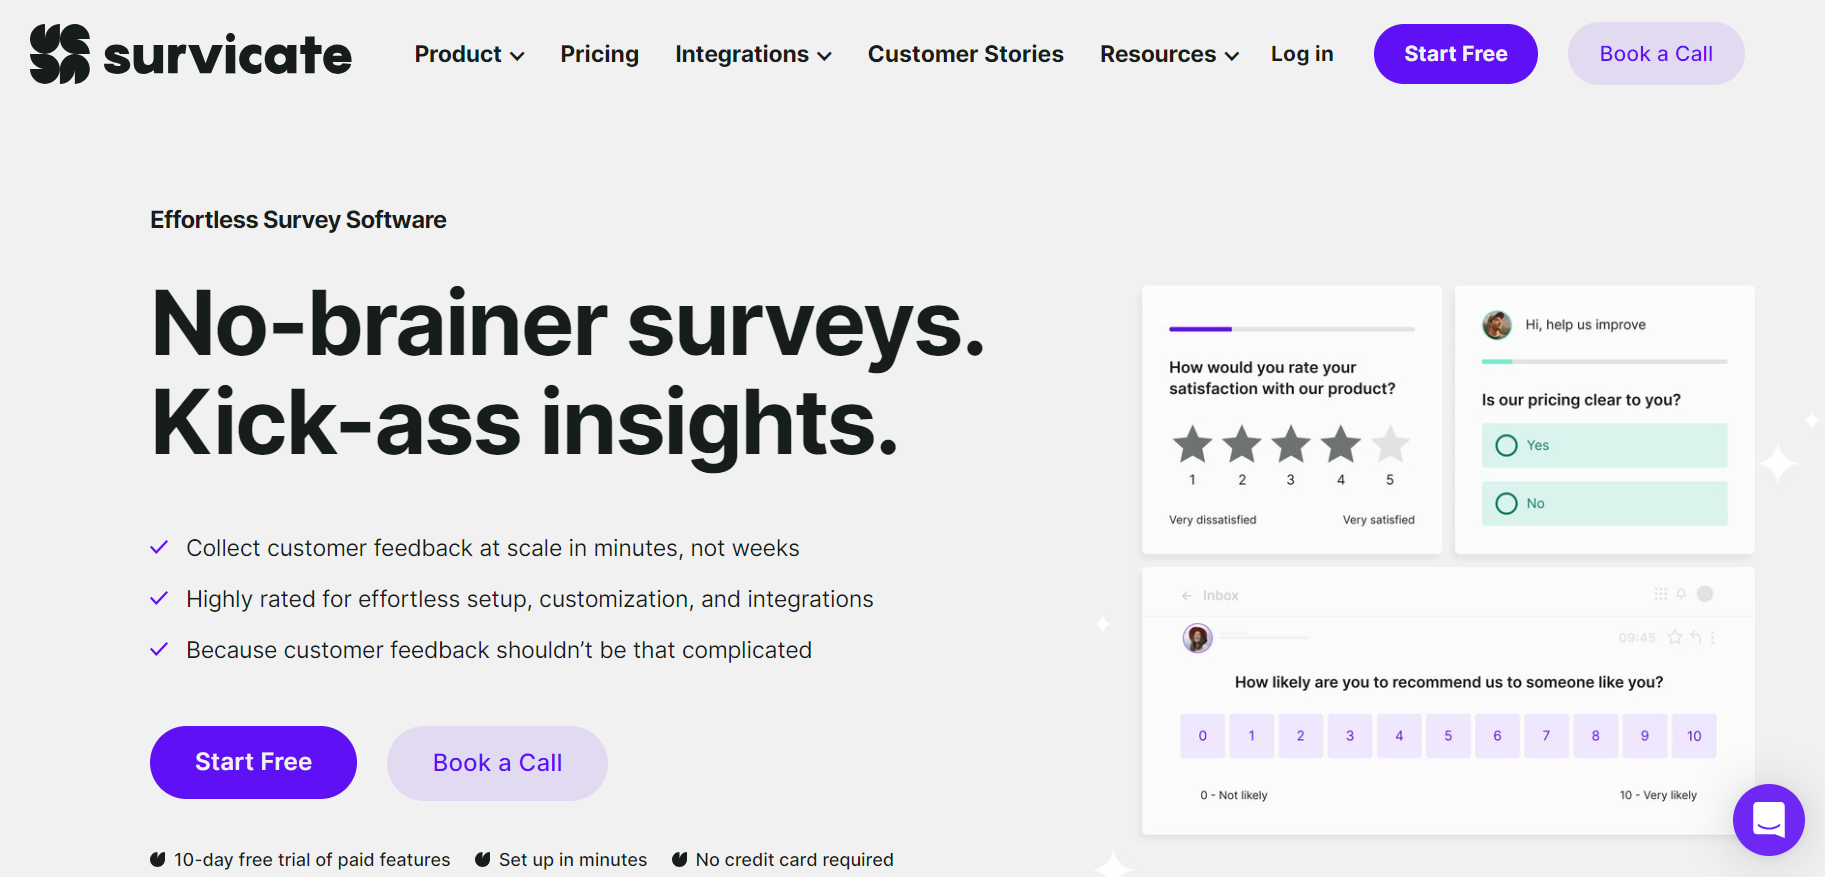Open the three-dot menu on the Inbox message
This screenshot has width=1825, height=877.
click(1712, 637)
